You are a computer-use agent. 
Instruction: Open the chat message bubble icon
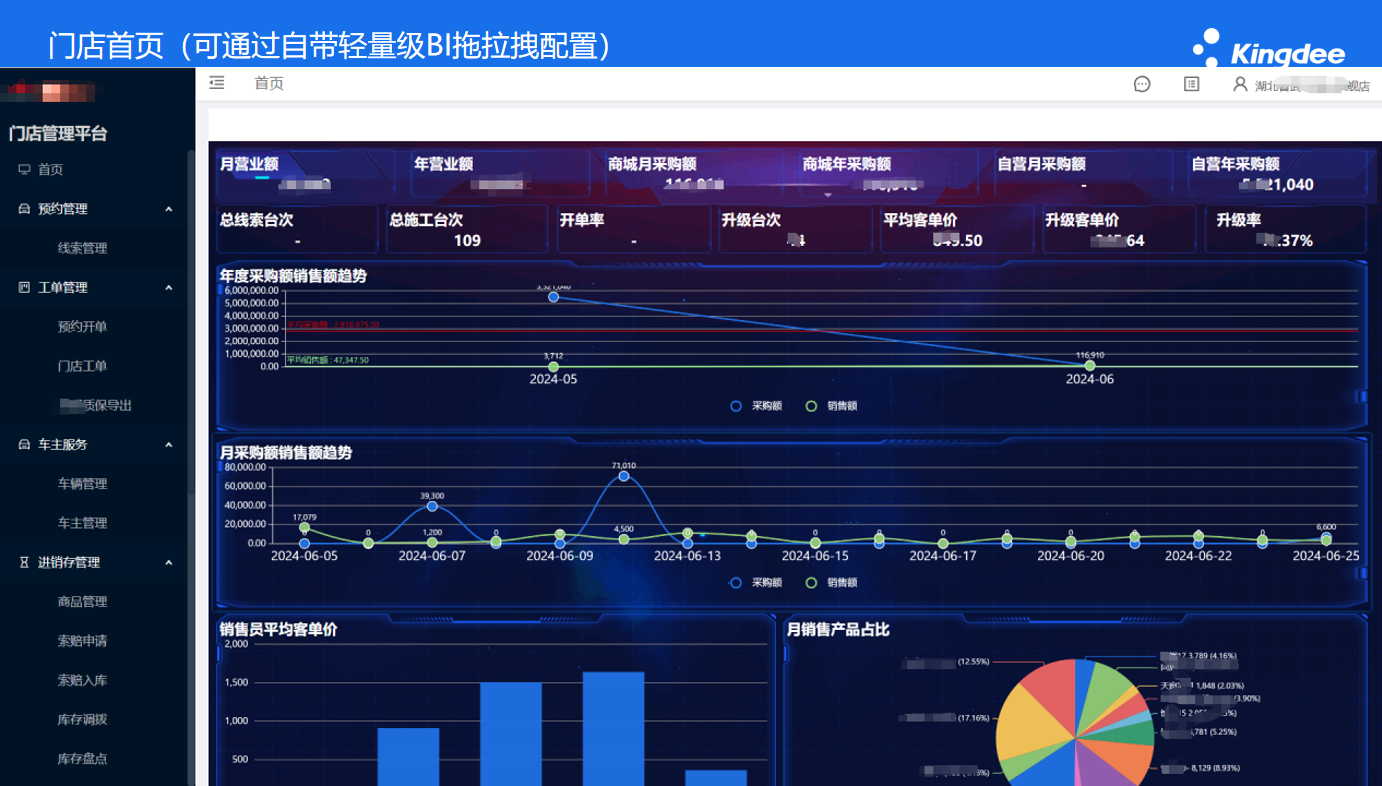pos(1142,85)
